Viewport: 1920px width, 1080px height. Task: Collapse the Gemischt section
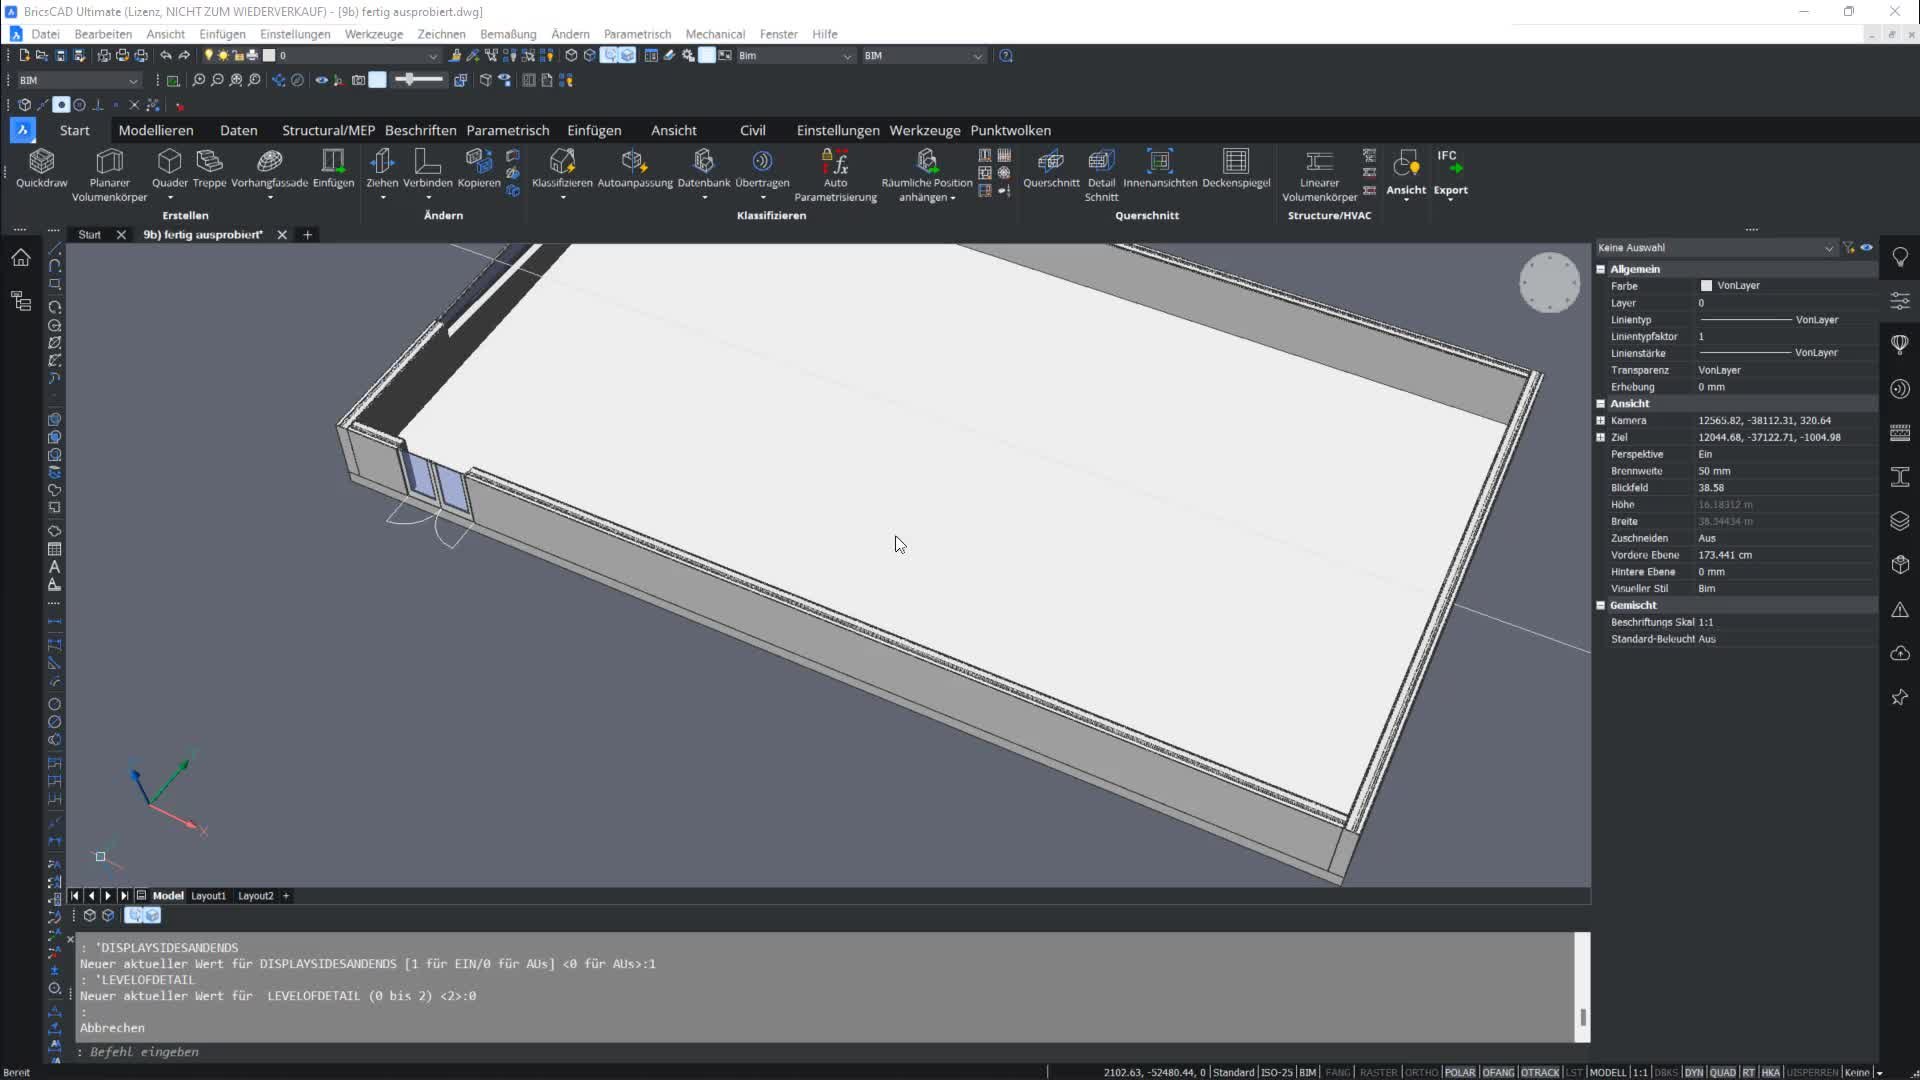coord(1600,605)
